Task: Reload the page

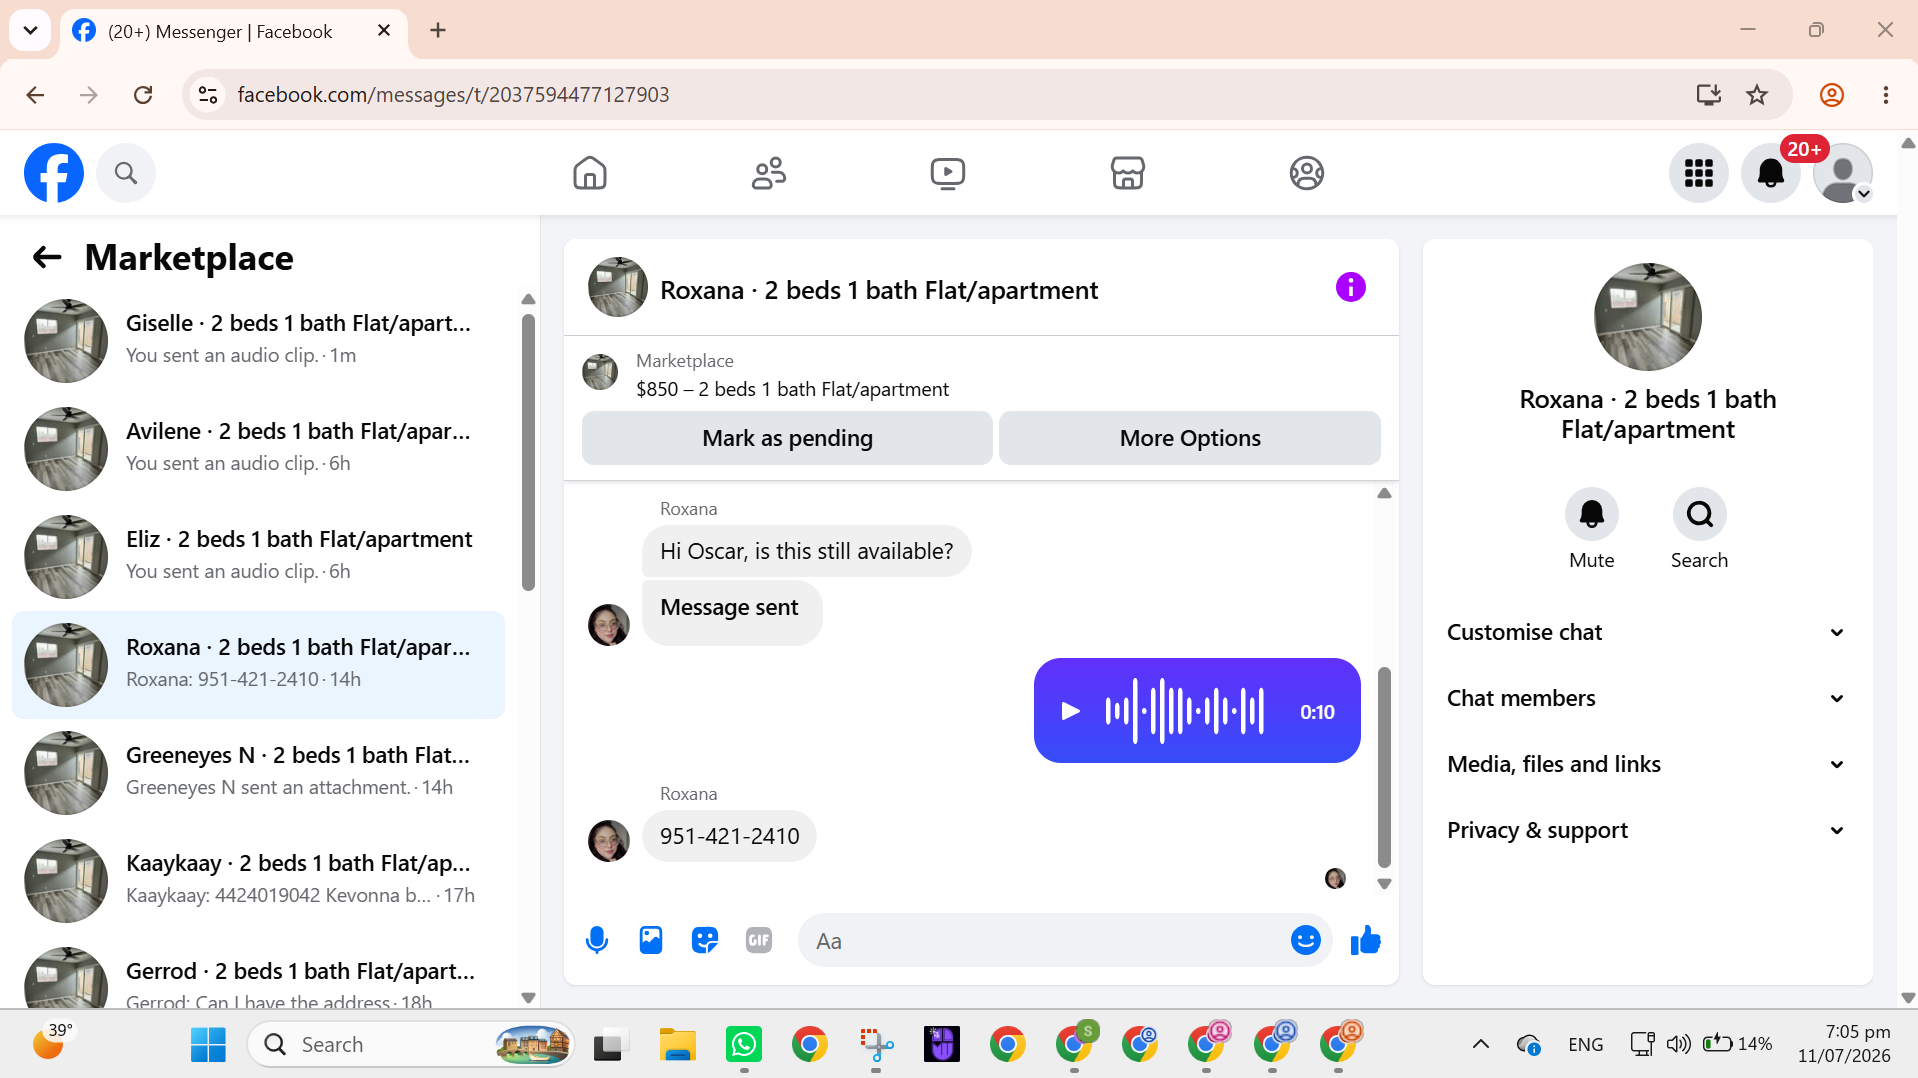Action: pos(143,95)
